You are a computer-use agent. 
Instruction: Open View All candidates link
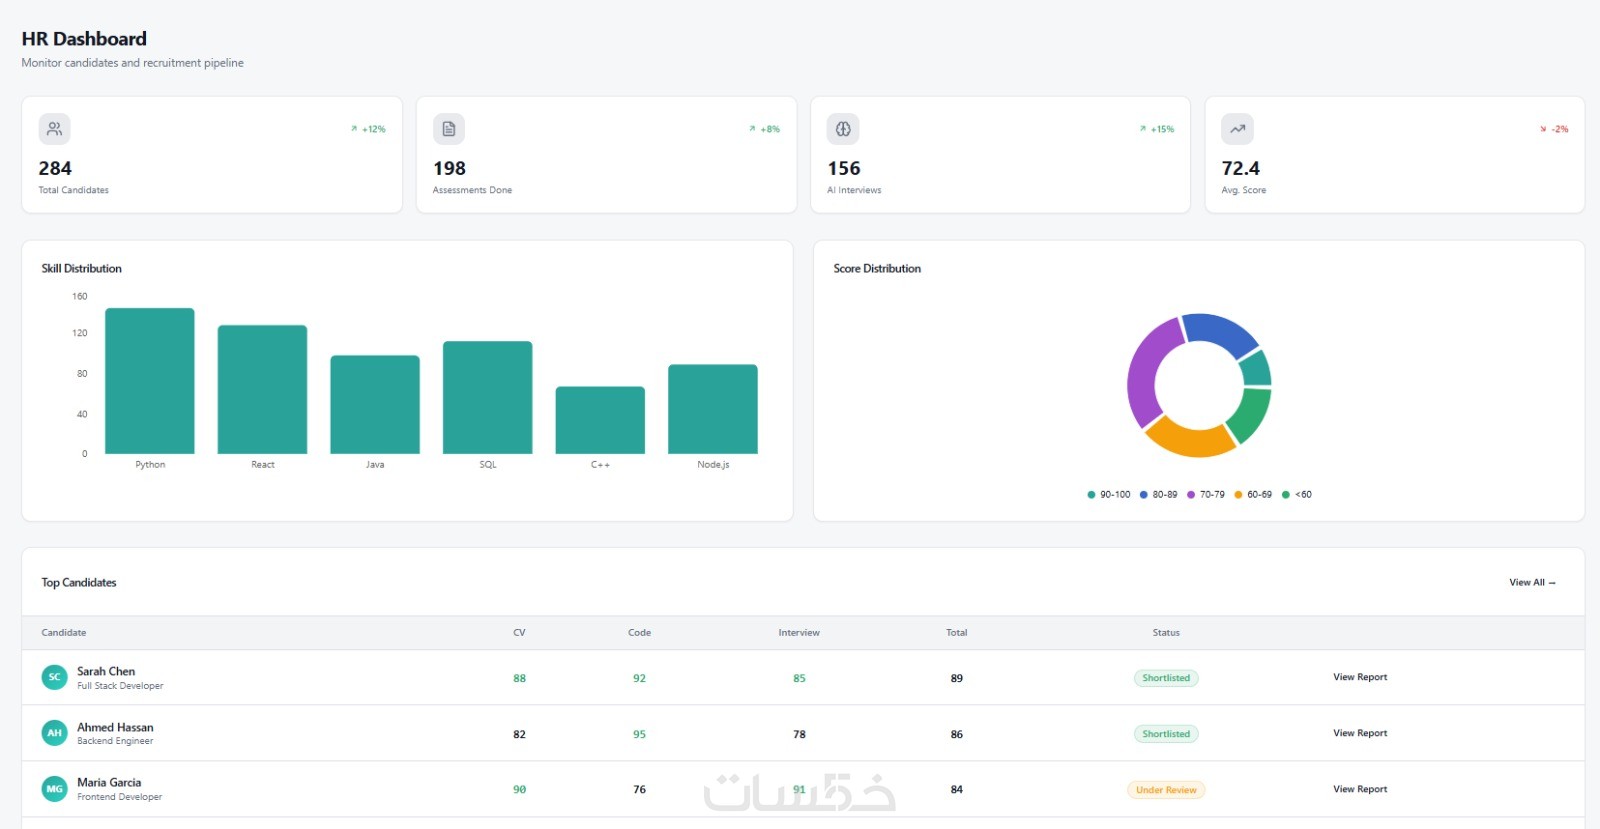tap(1532, 582)
